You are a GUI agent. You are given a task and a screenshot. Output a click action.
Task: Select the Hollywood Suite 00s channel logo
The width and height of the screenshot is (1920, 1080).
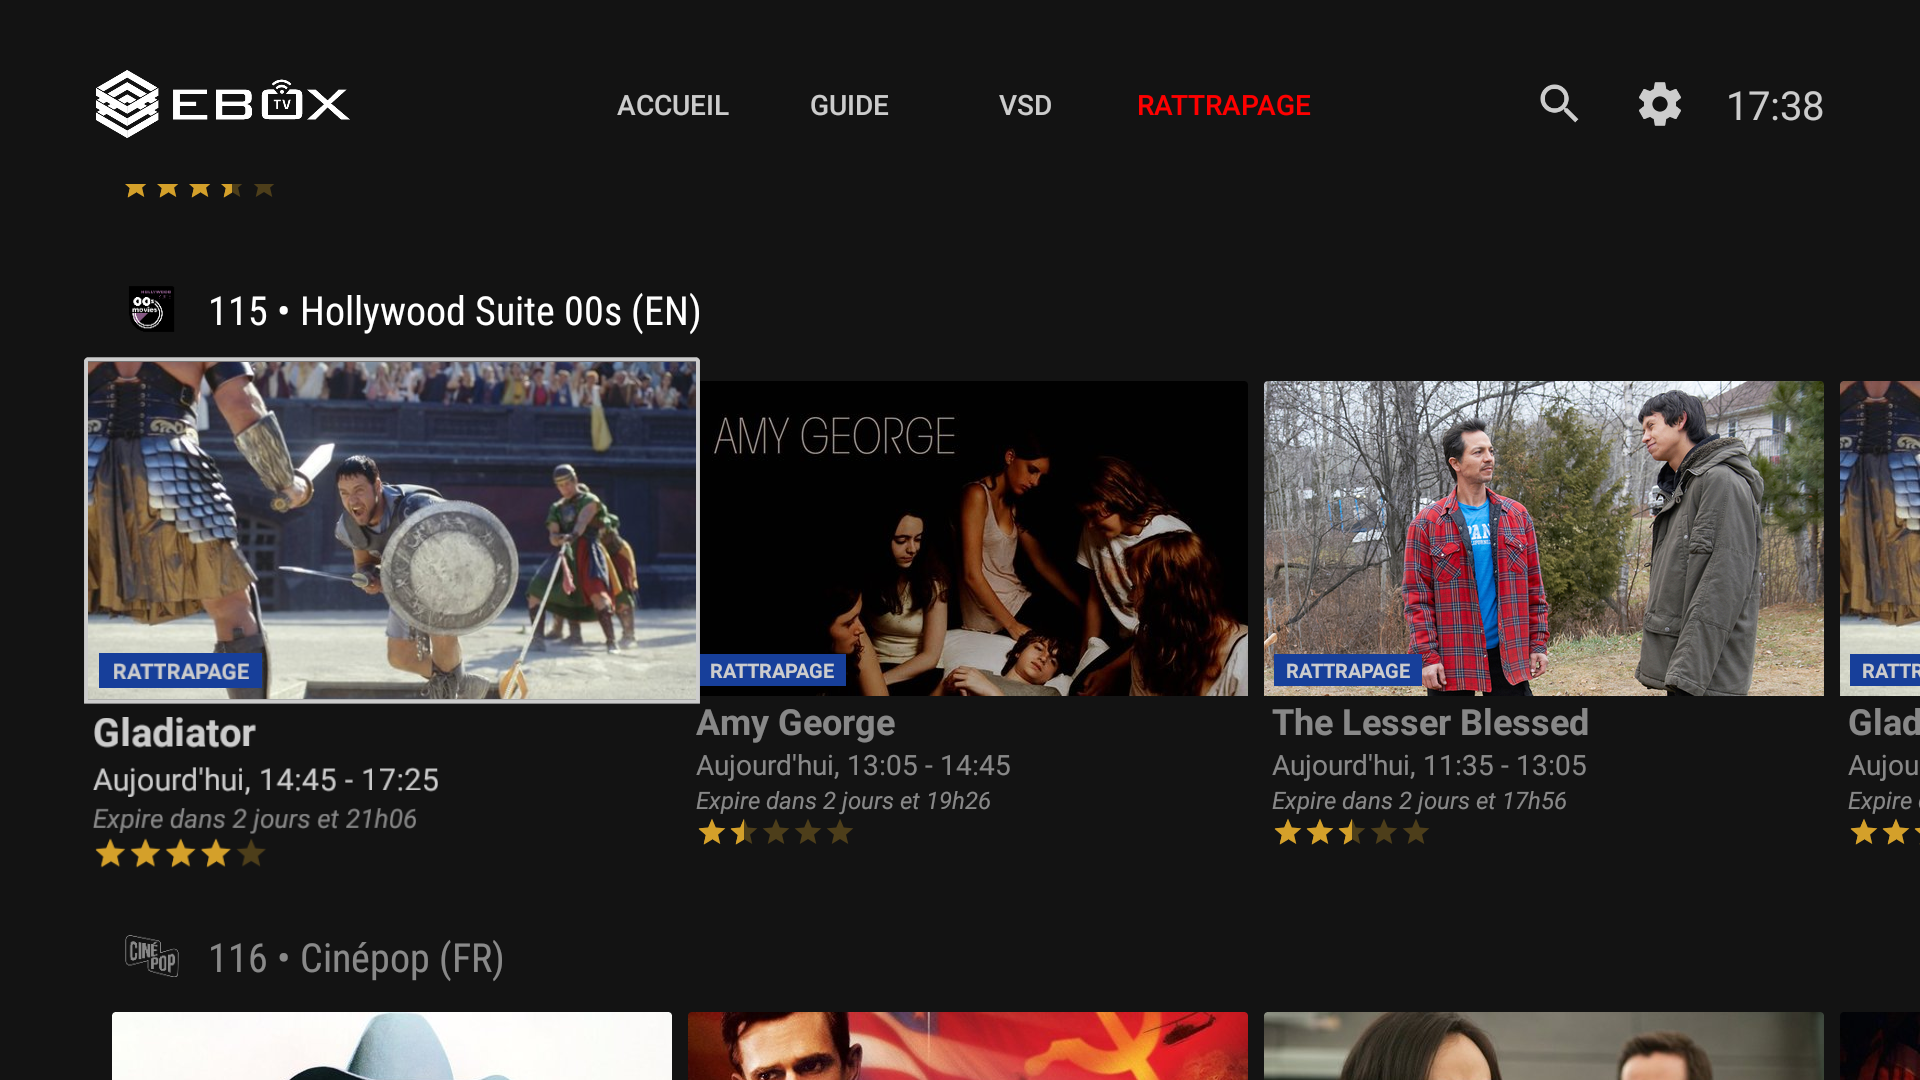[x=151, y=310]
